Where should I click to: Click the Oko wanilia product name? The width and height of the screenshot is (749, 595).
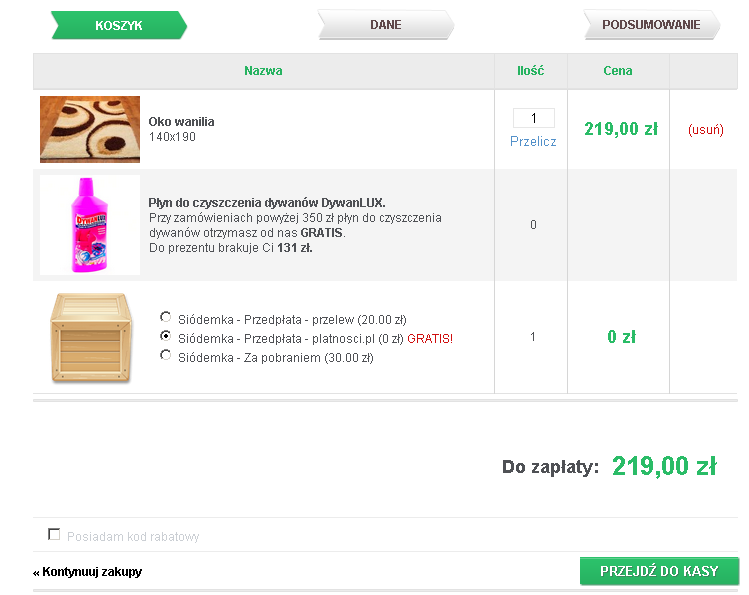point(181,122)
